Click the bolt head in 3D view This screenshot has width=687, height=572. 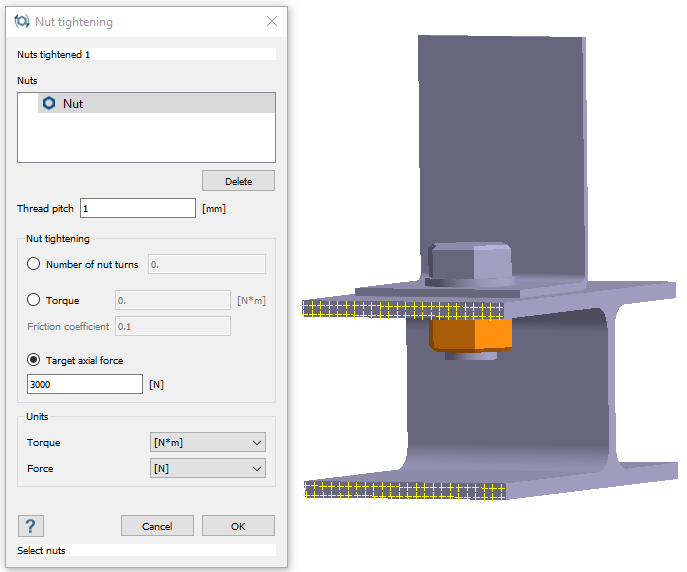click(x=470, y=261)
